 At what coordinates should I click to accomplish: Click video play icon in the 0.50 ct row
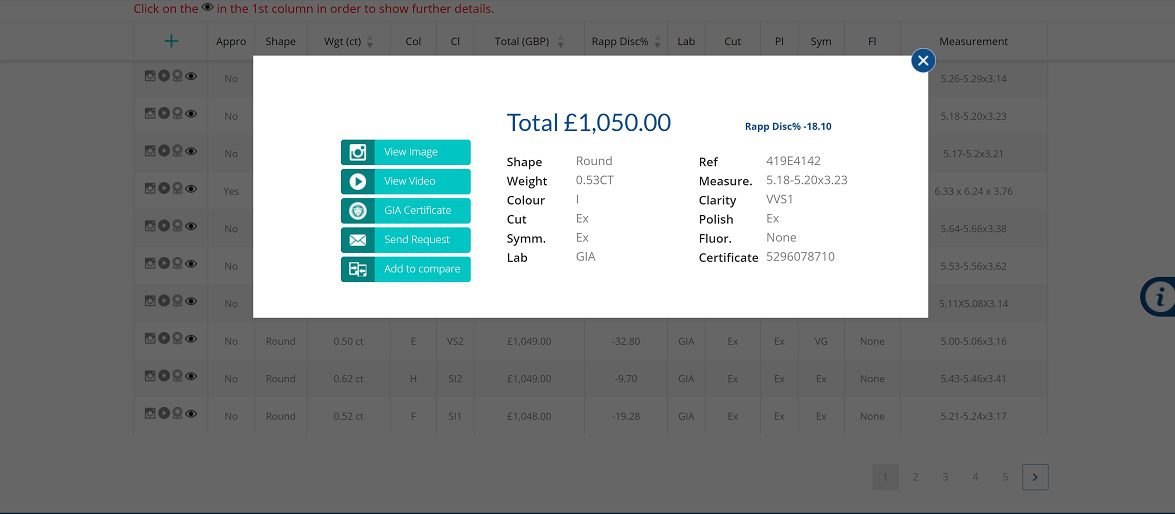click(x=163, y=338)
